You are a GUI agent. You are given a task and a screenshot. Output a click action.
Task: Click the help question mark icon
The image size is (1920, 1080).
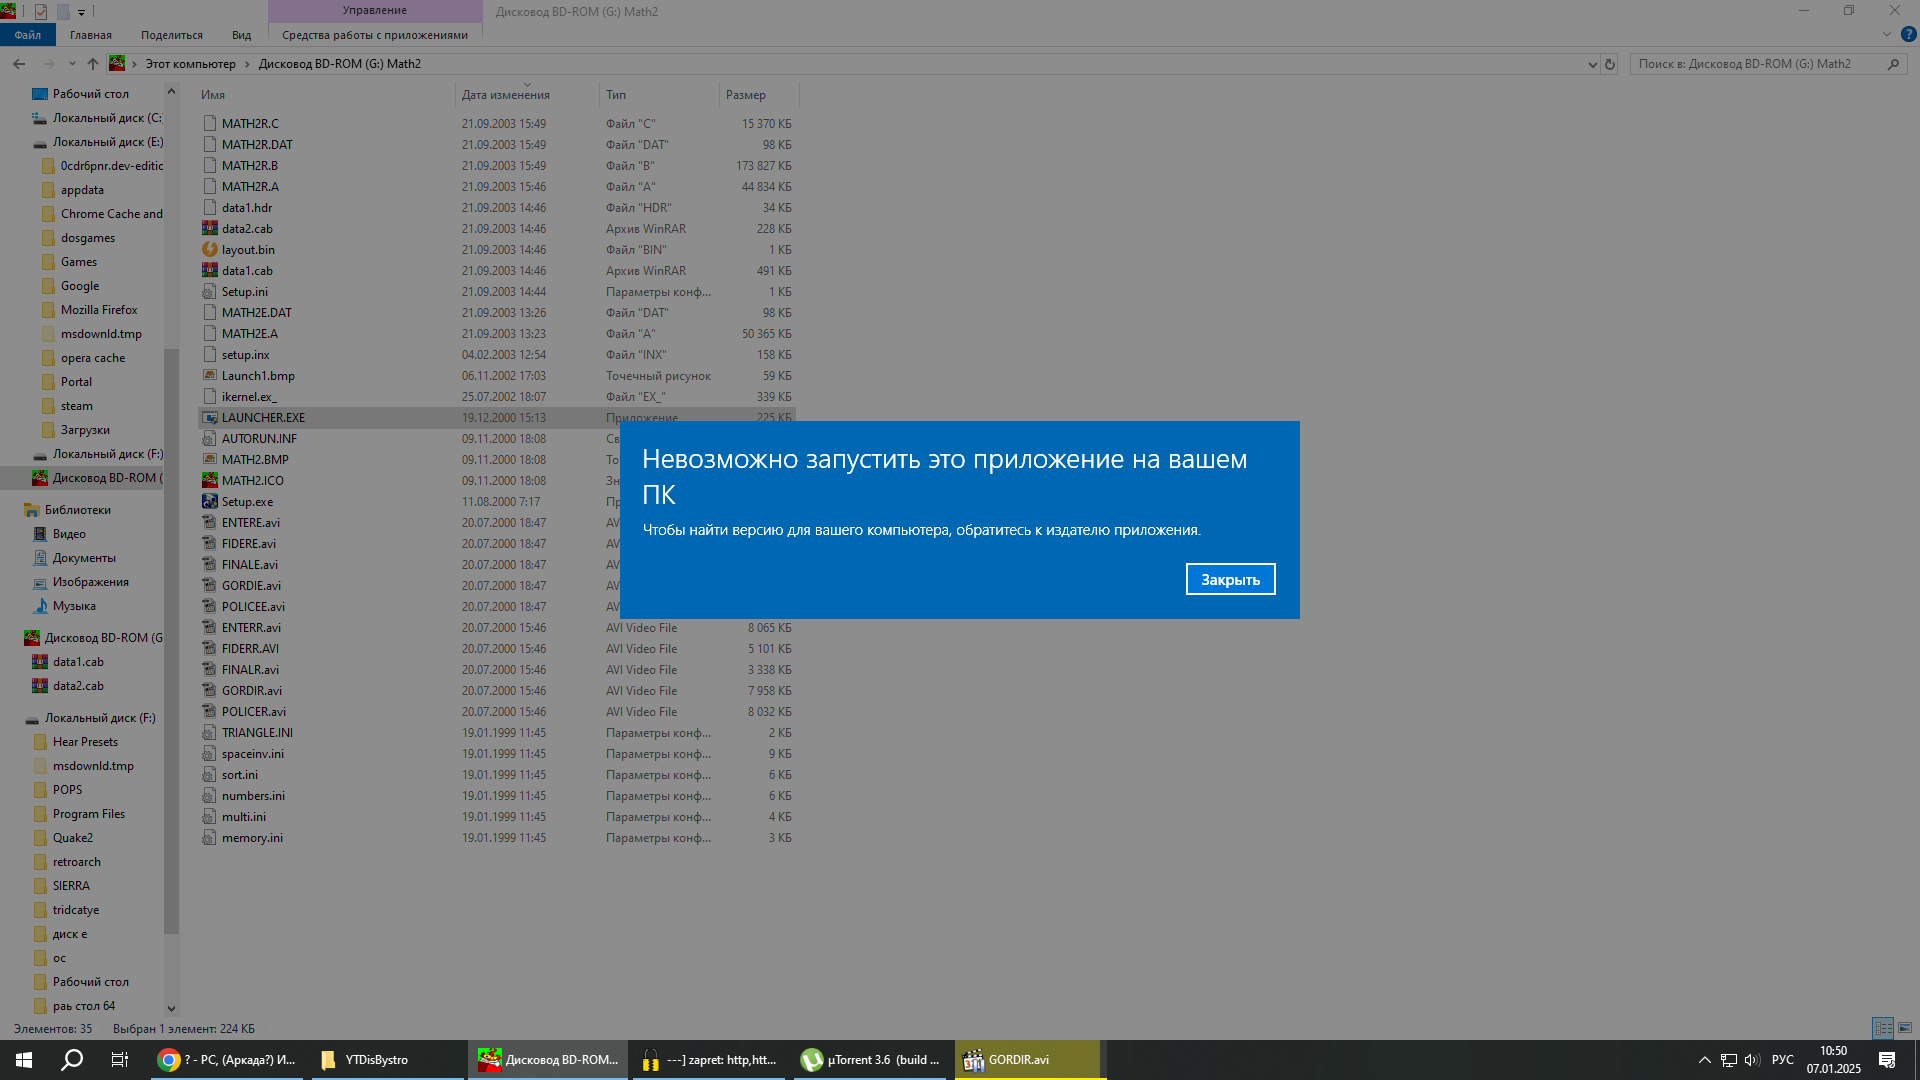click(x=1908, y=34)
